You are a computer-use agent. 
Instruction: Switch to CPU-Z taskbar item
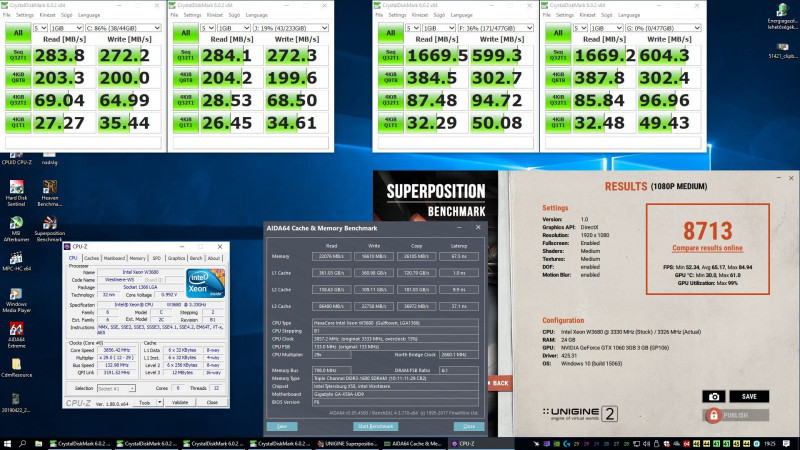click(x=480, y=444)
